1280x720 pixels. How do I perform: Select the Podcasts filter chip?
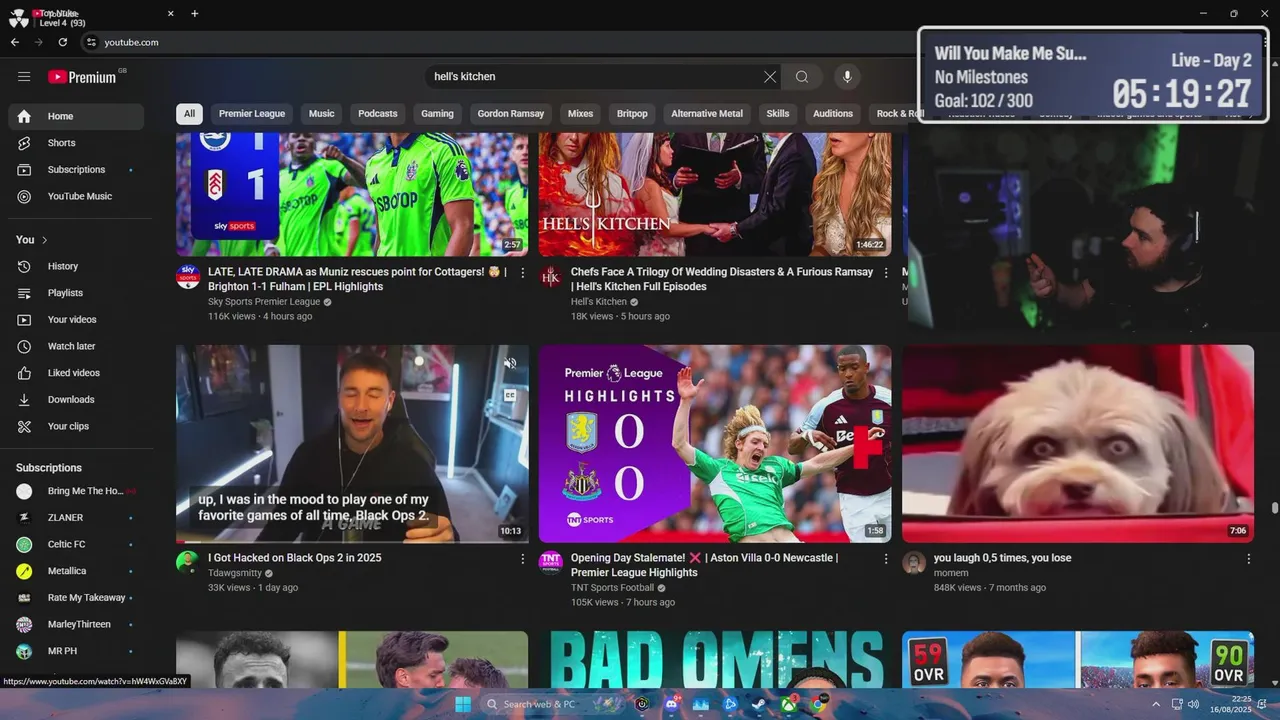[x=378, y=114]
